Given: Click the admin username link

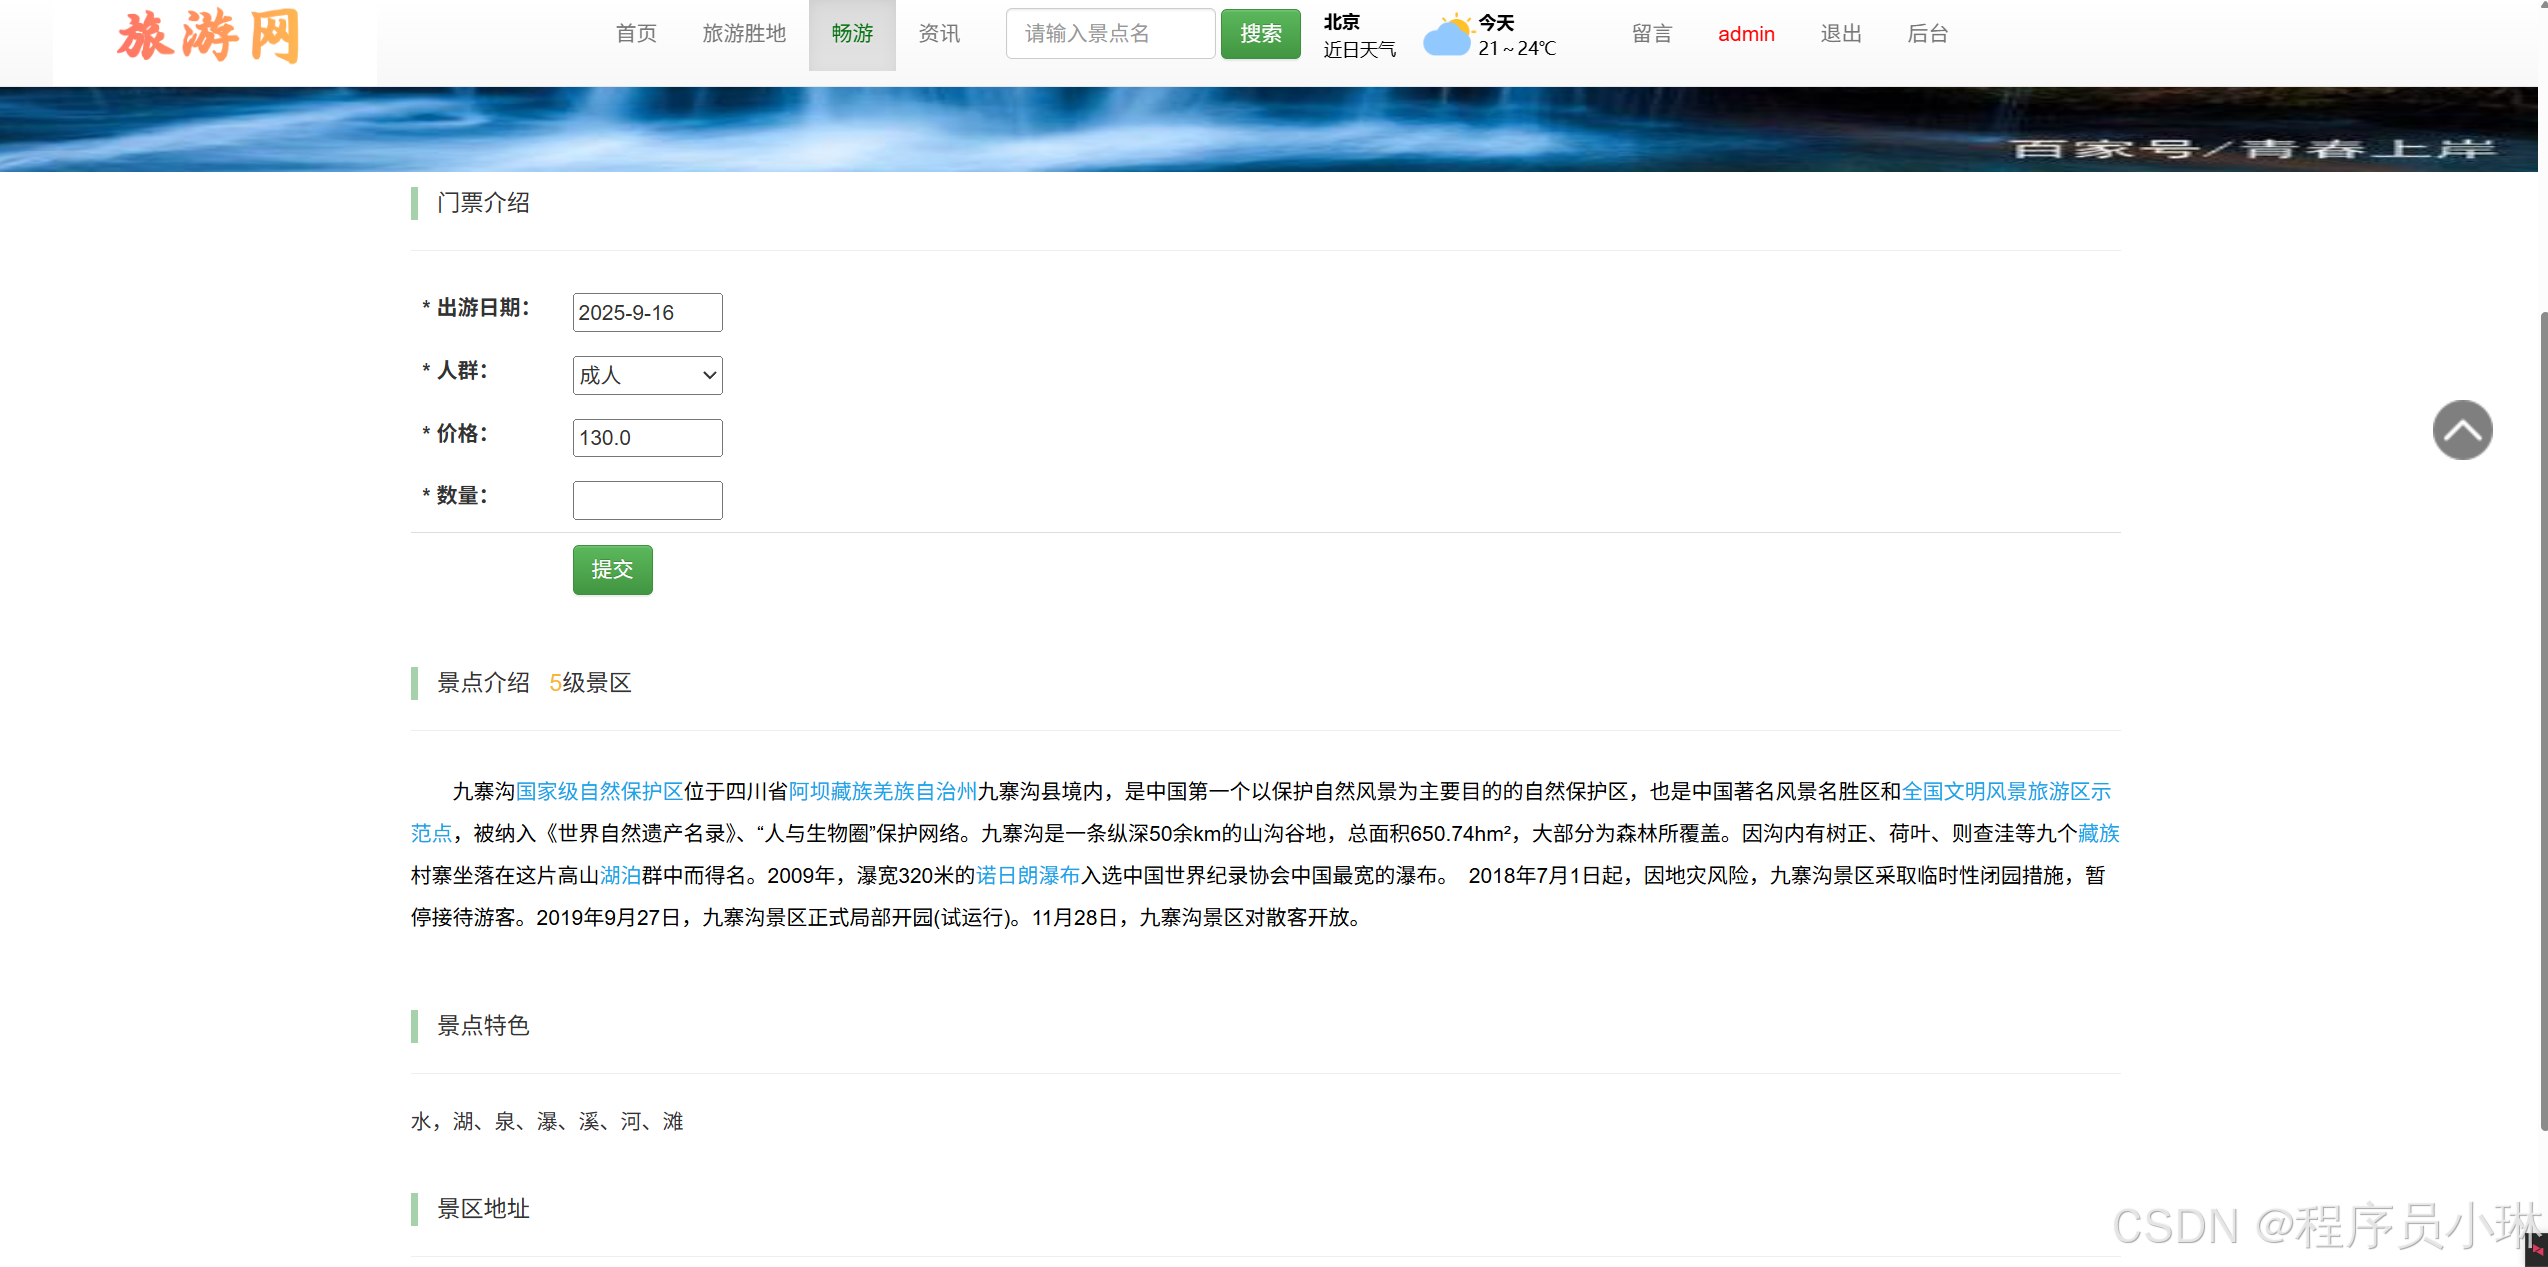Looking at the screenshot, I should [1745, 33].
